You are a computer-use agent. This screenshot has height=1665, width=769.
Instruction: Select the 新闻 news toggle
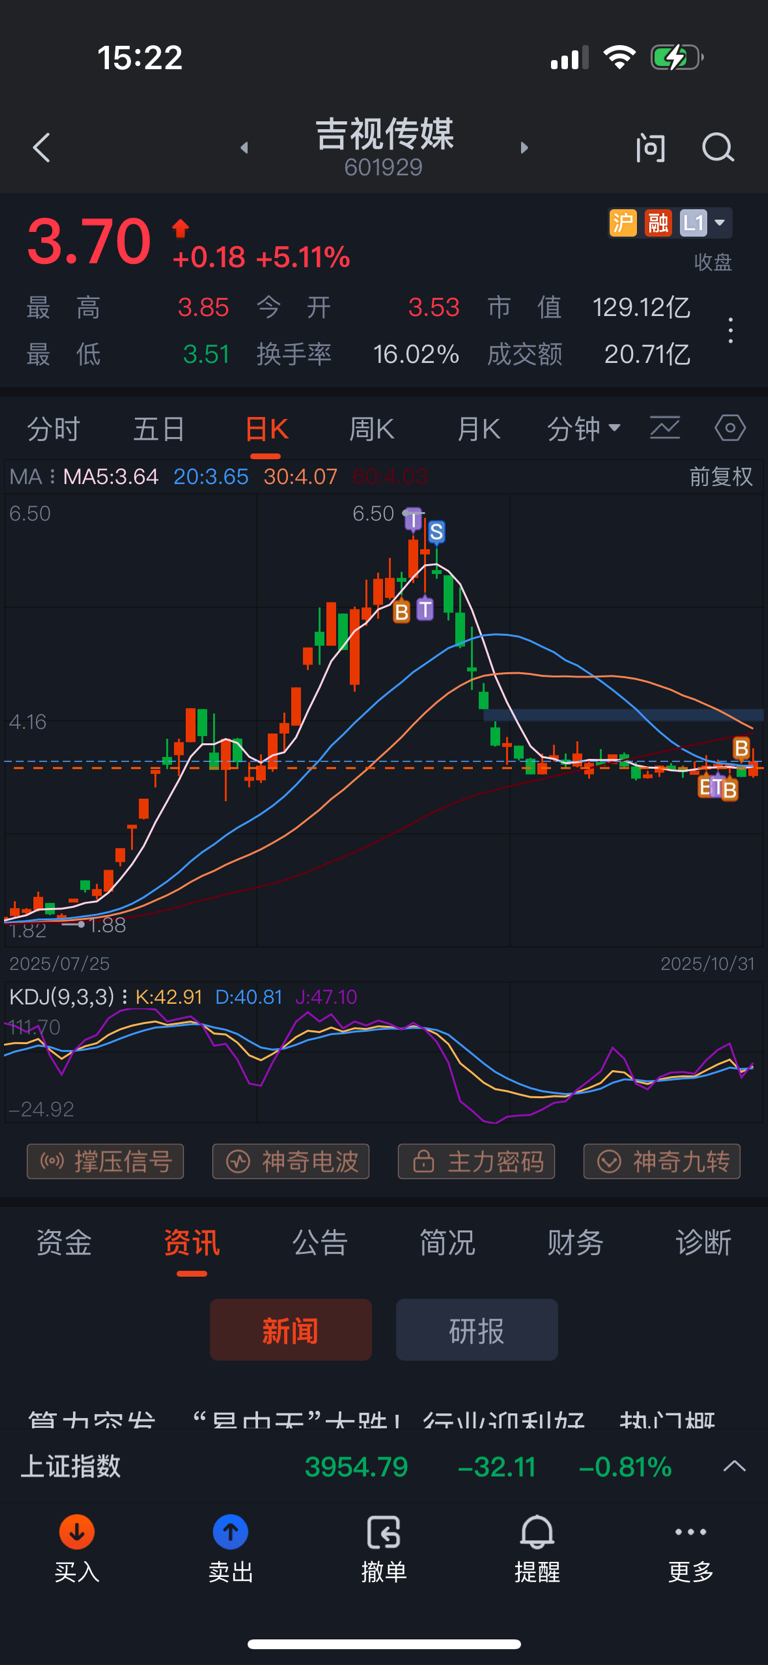point(291,1330)
